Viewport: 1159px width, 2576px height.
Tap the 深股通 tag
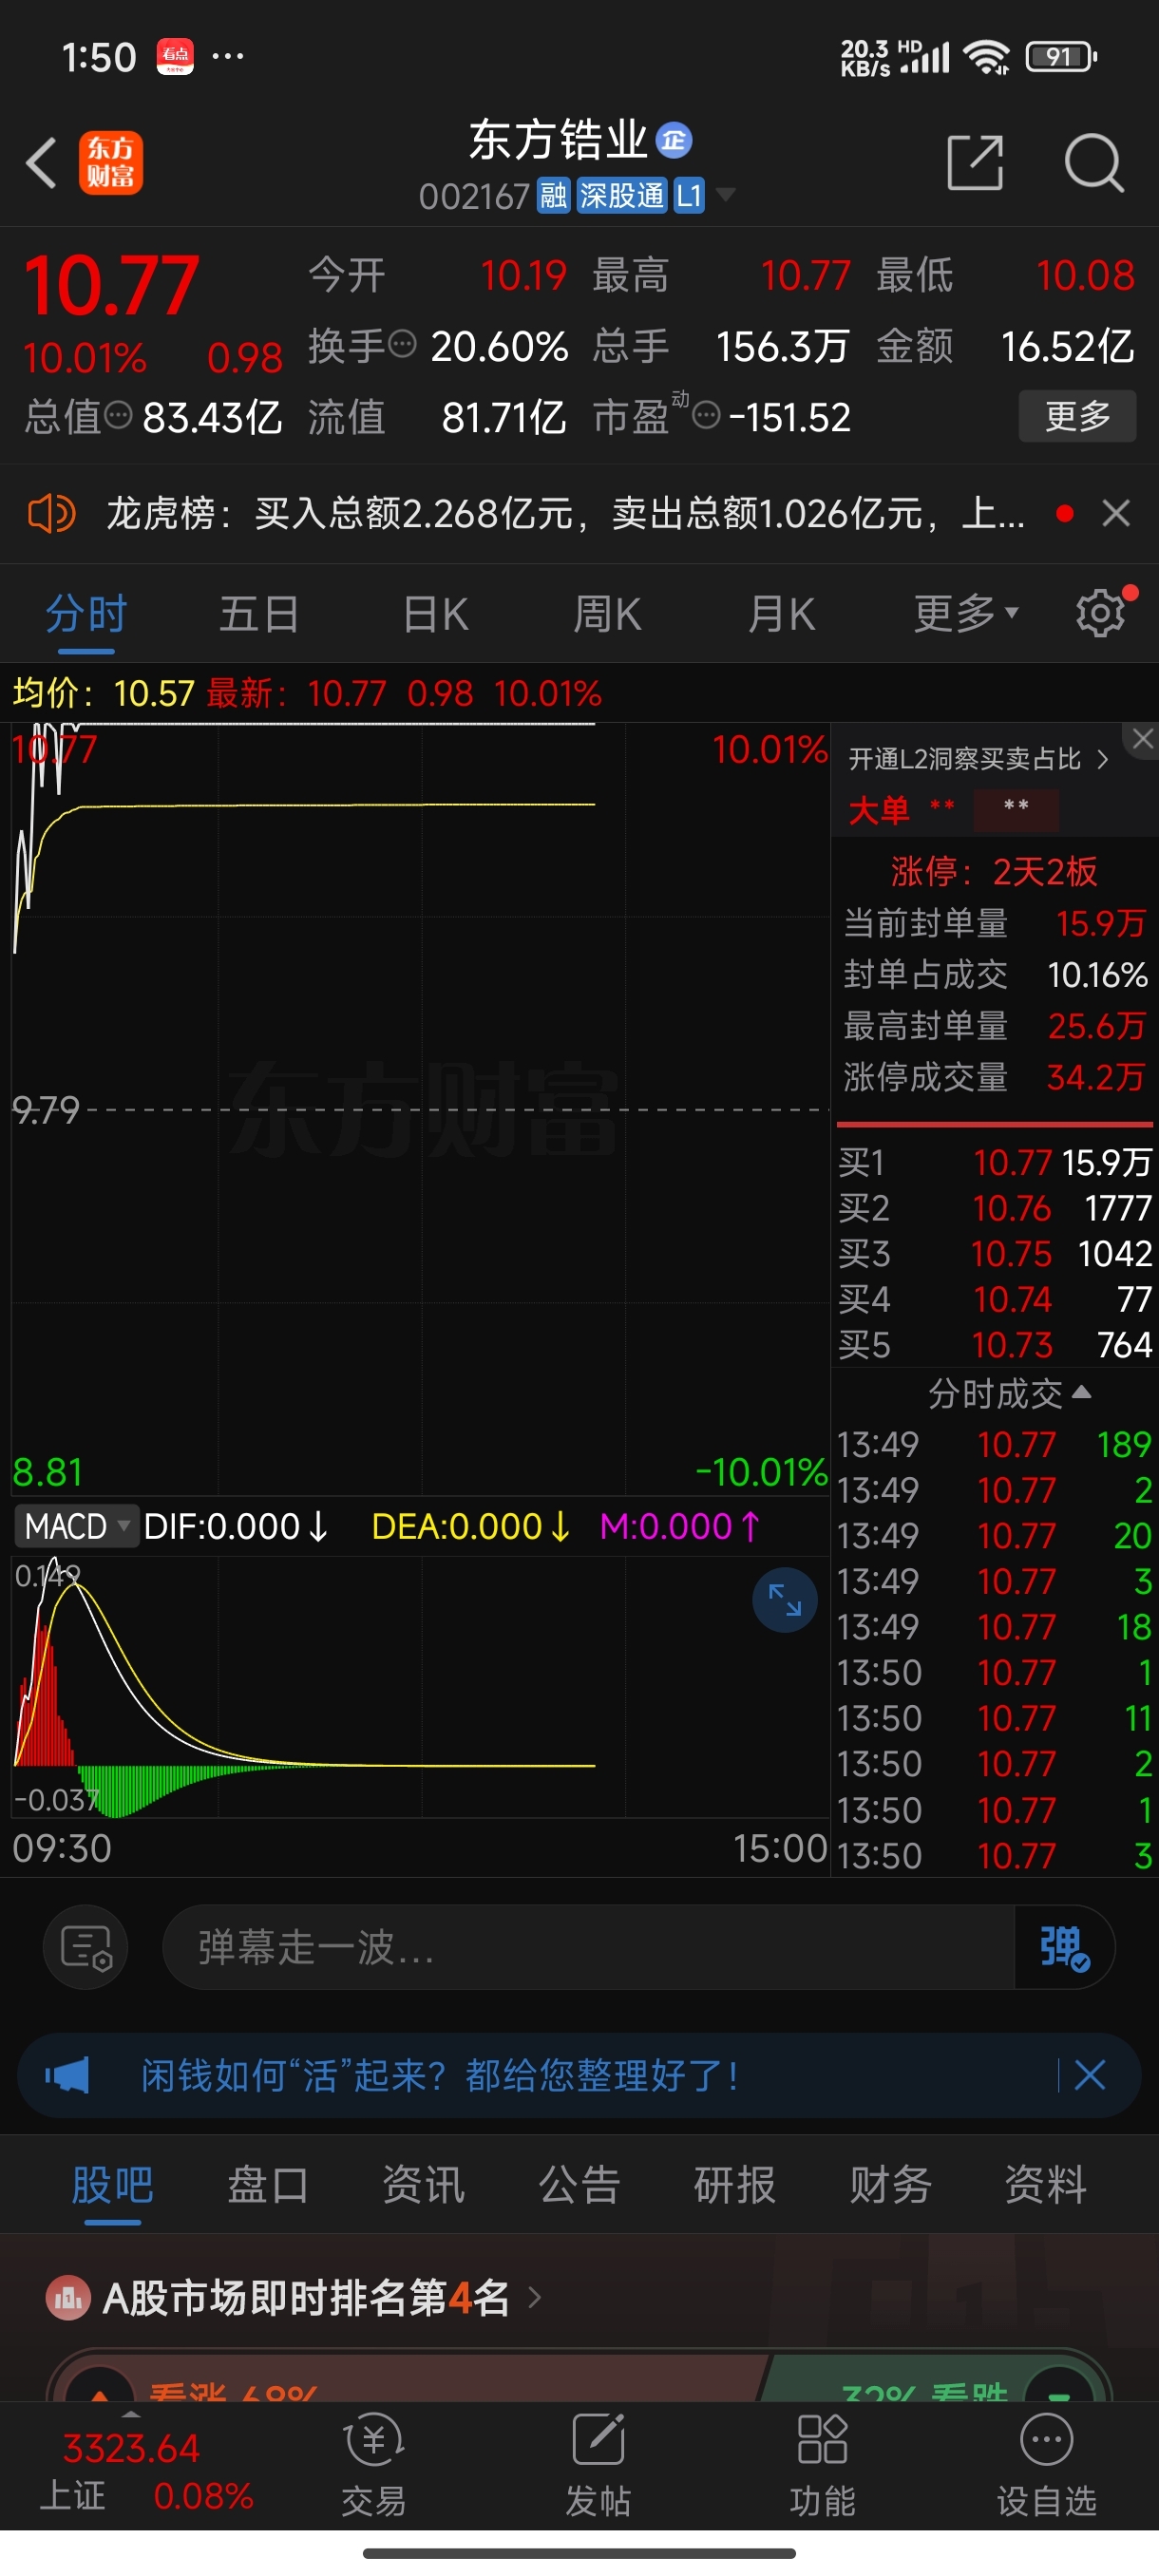[x=621, y=195]
